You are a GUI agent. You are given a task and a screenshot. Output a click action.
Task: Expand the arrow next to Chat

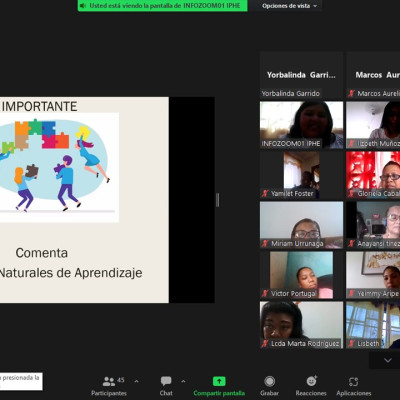(x=183, y=381)
